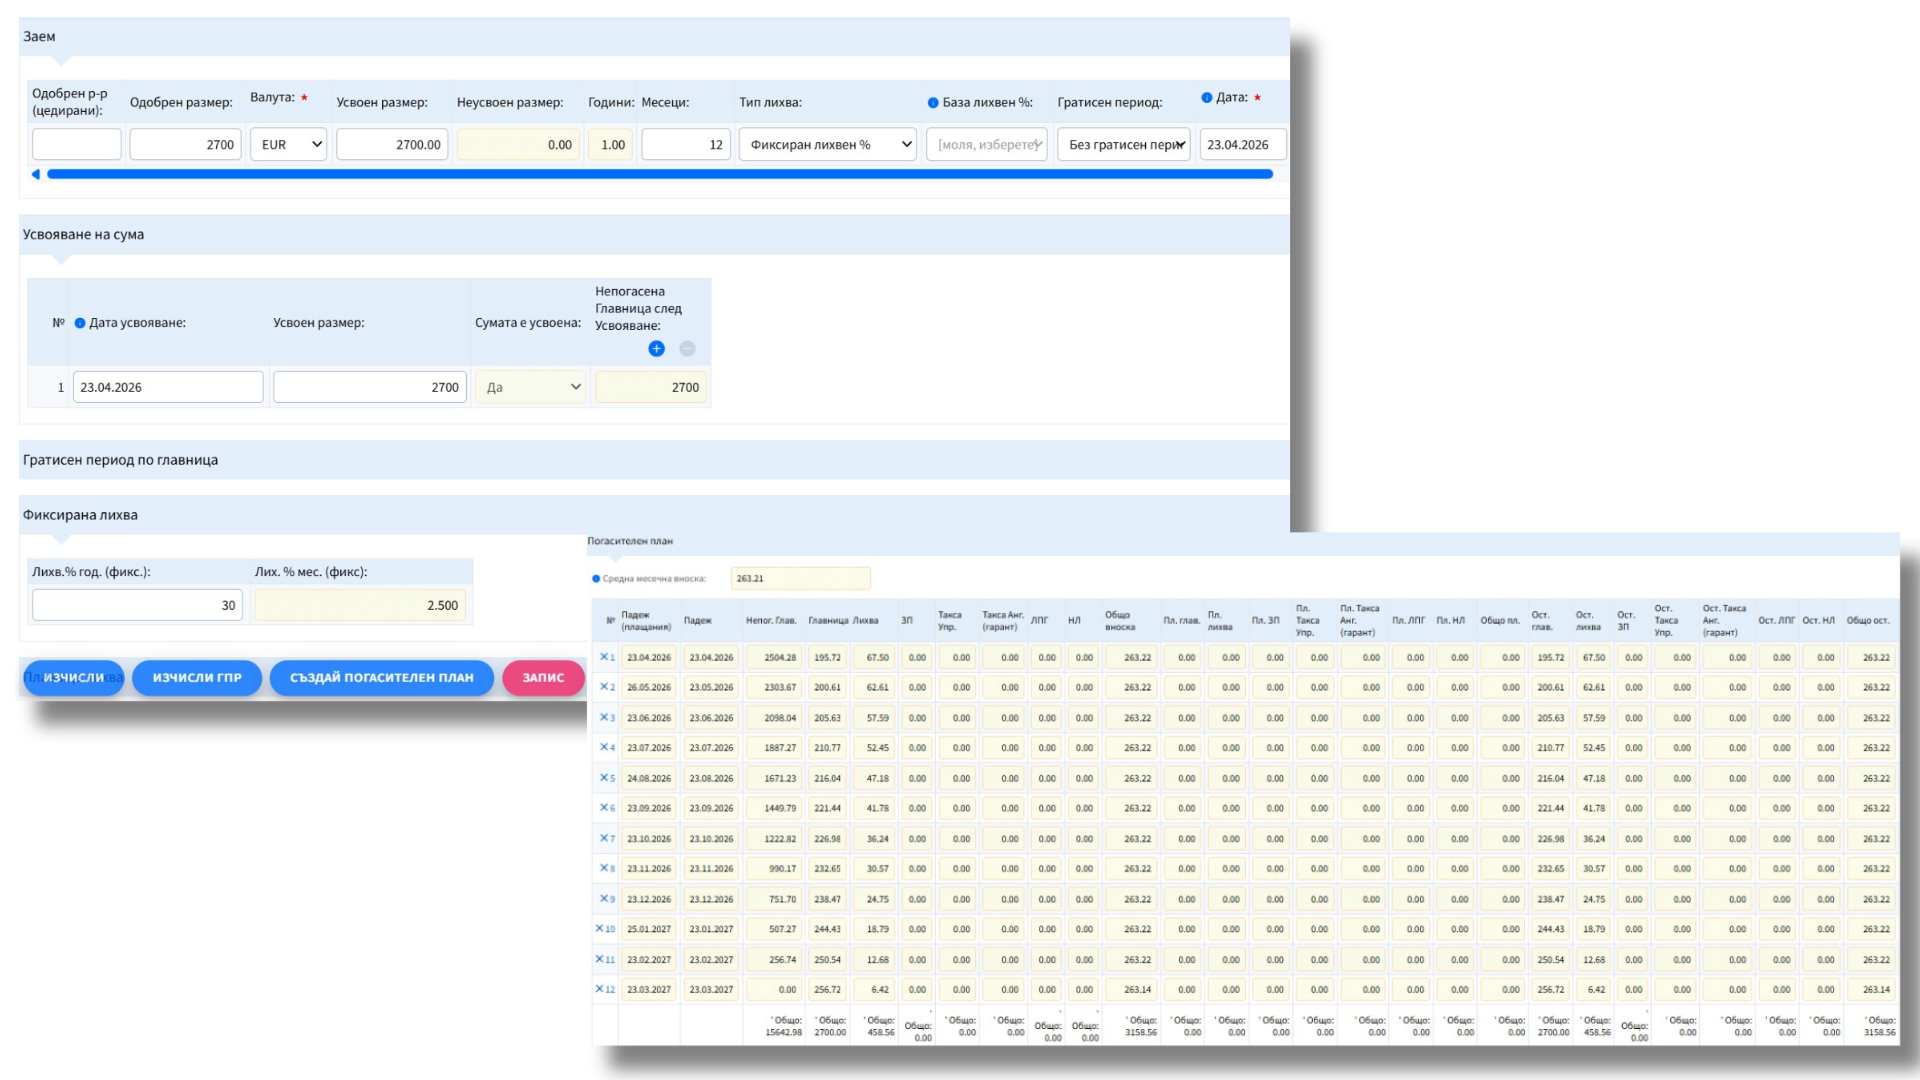
Task: Click info icon next to База лихвен %
Action: pos(933,102)
